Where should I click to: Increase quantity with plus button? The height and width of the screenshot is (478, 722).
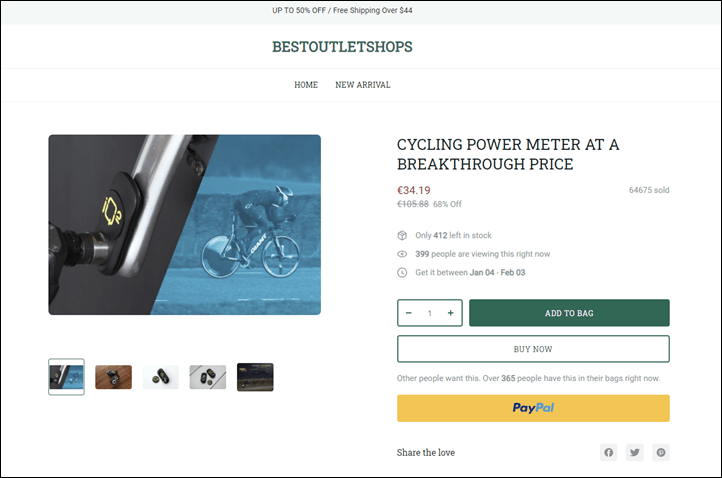pyautogui.click(x=450, y=313)
